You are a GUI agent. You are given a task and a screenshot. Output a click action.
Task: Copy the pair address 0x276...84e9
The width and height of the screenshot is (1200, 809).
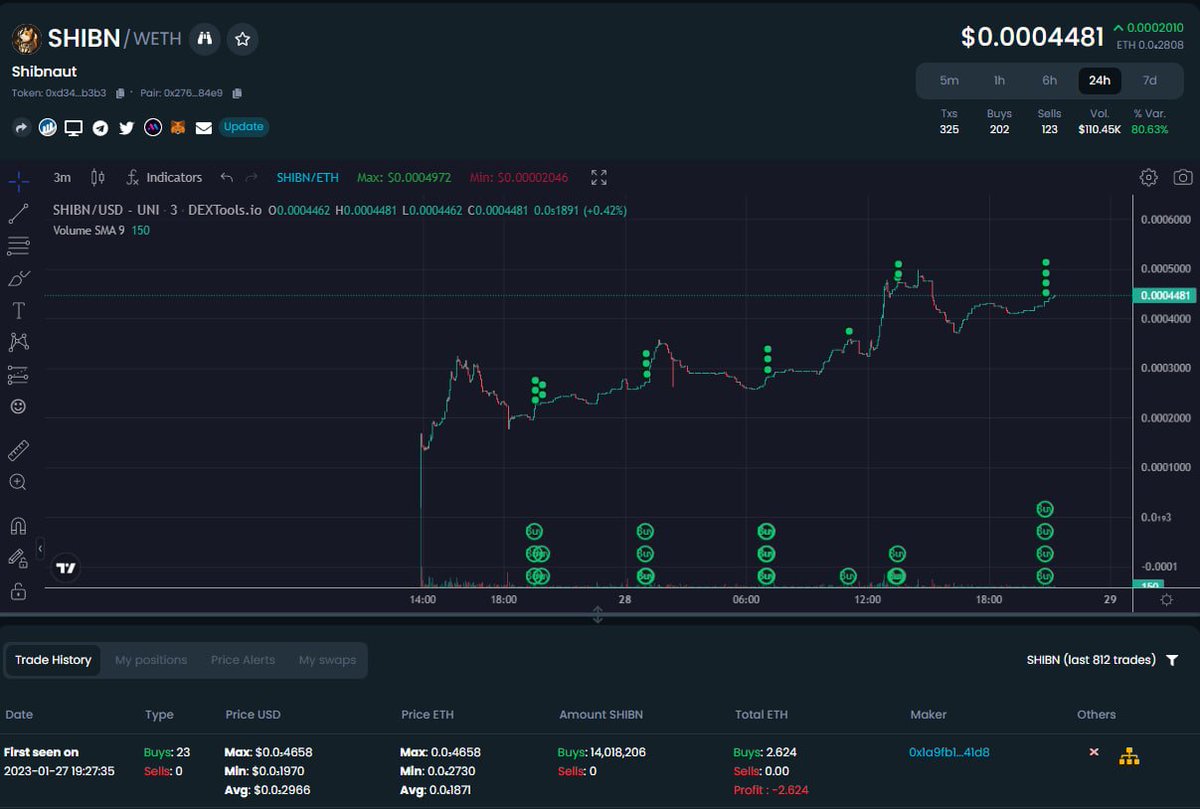pyautogui.click(x=237, y=93)
